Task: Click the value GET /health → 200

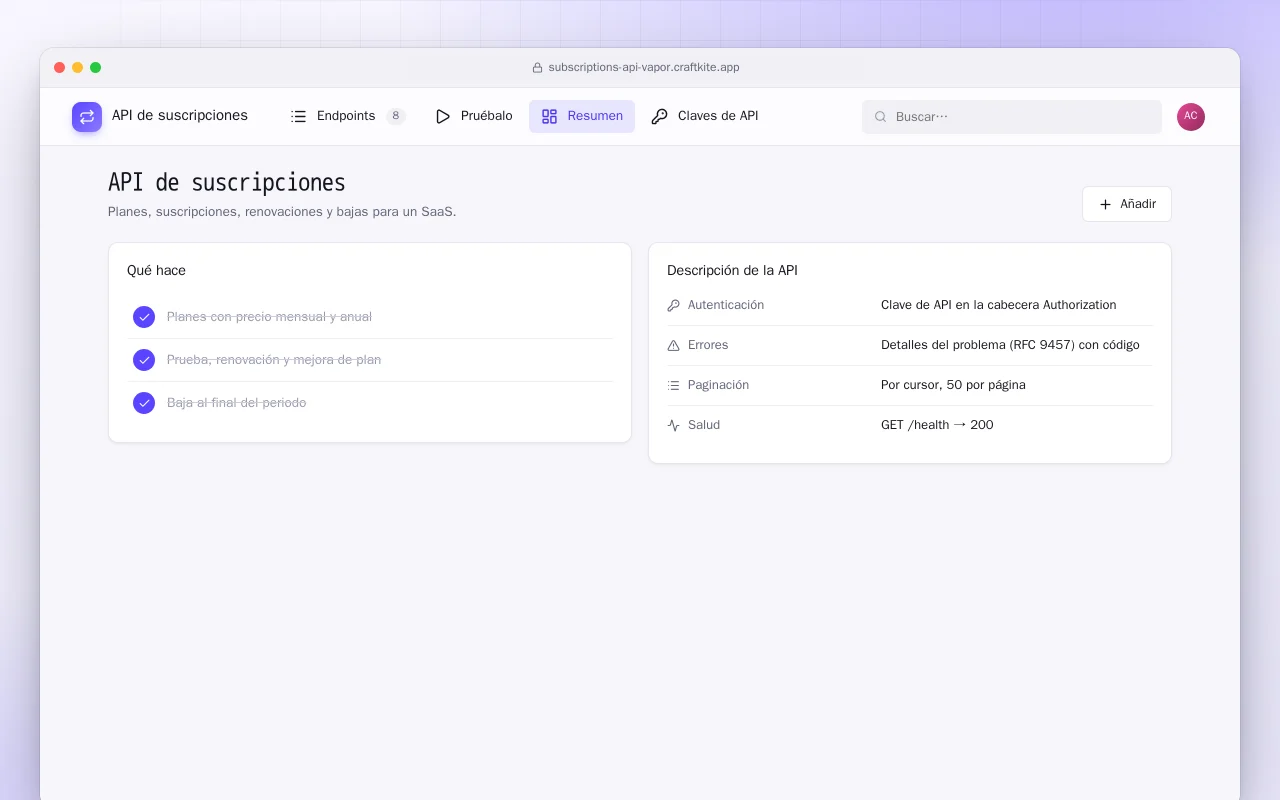Action: click(x=937, y=425)
